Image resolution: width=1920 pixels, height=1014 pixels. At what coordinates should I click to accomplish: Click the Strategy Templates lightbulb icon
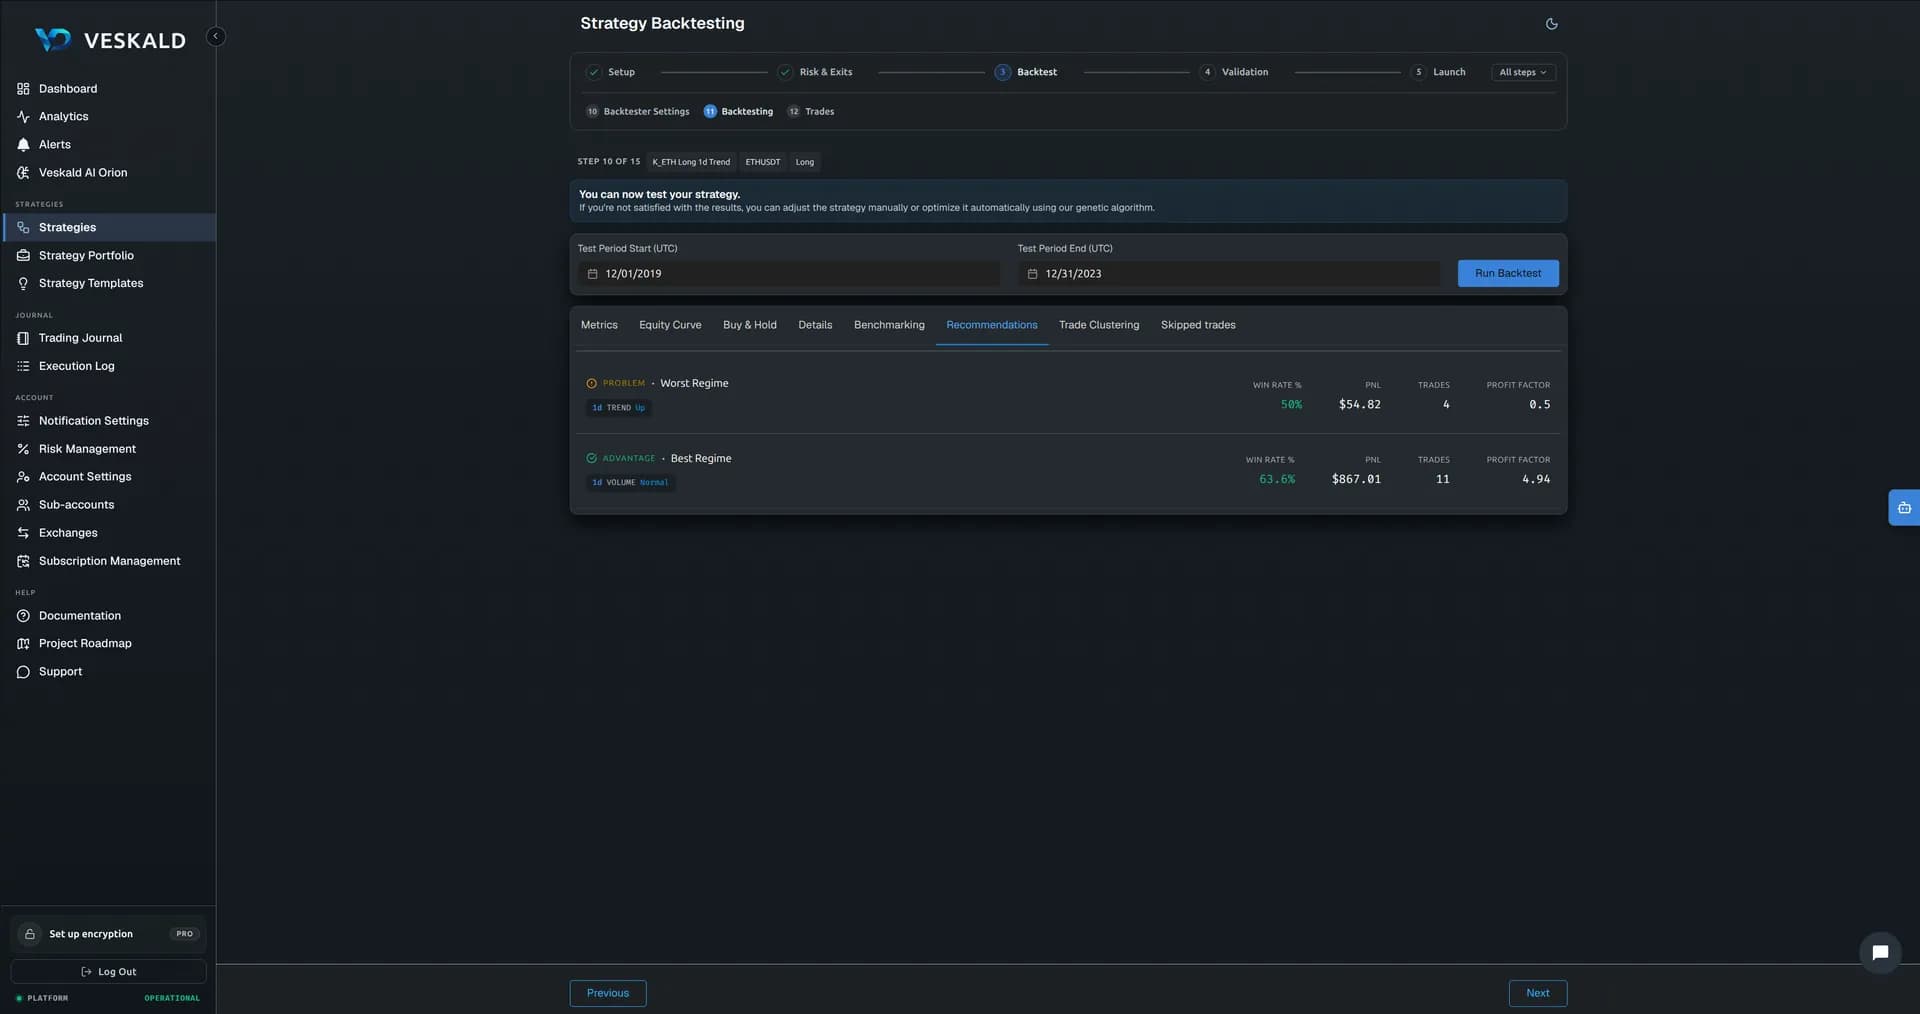click(23, 284)
